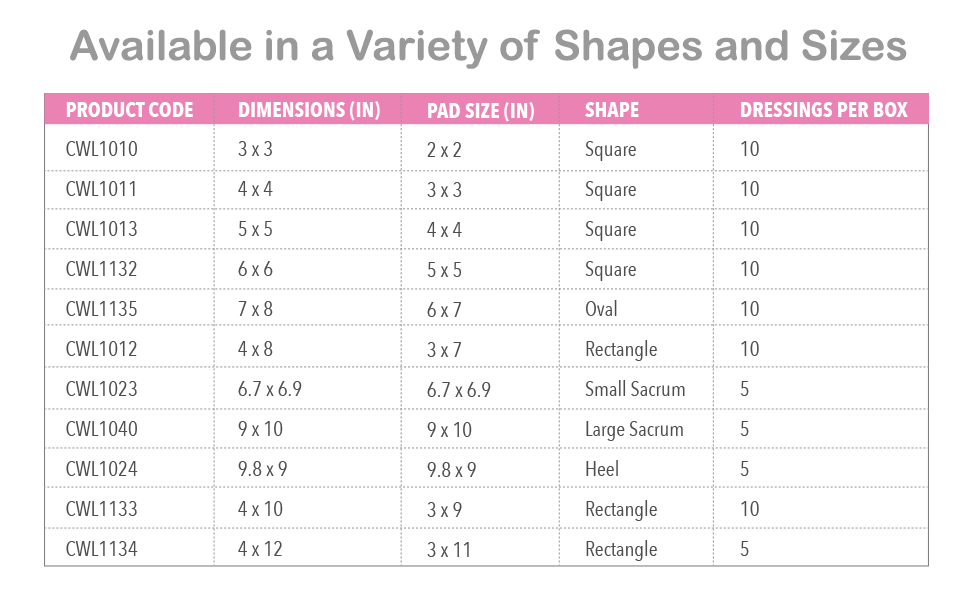Select product code CWL1011
This screenshot has height=600, width=970.
tap(101, 190)
